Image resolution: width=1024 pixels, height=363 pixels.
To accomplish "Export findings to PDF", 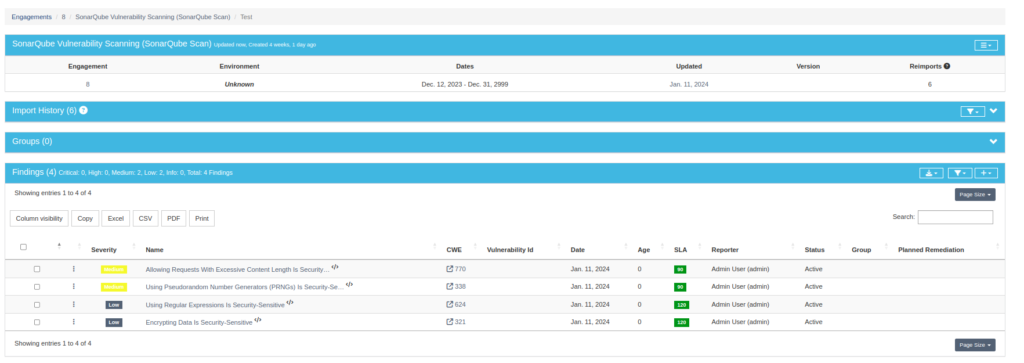I will point(174,219).
